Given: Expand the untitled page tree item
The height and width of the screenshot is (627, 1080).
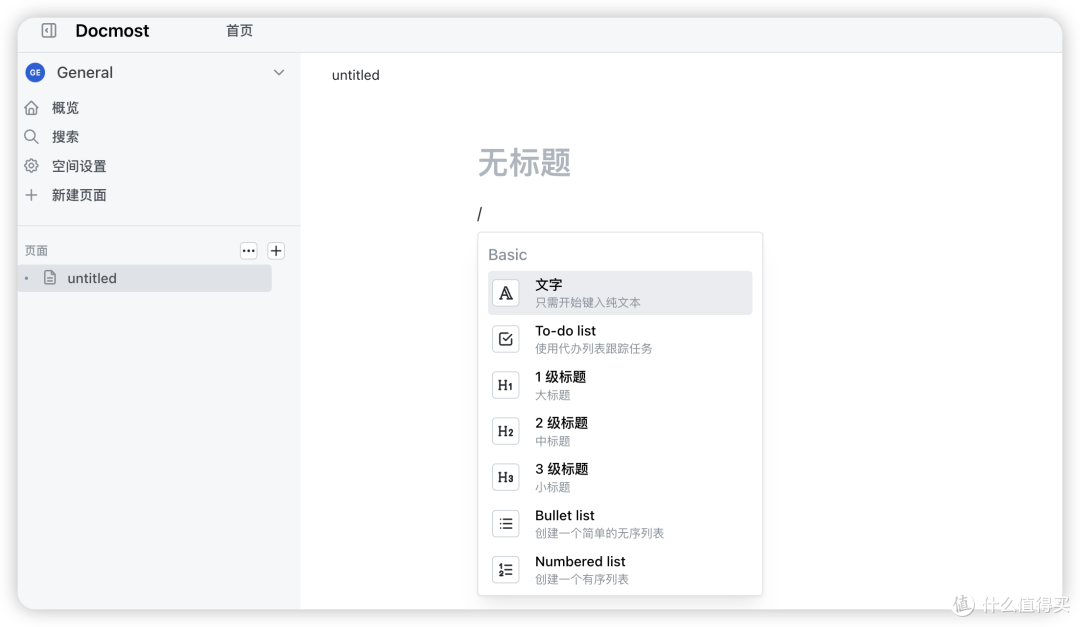Looking at the screenshot, I should click(25, 278).
